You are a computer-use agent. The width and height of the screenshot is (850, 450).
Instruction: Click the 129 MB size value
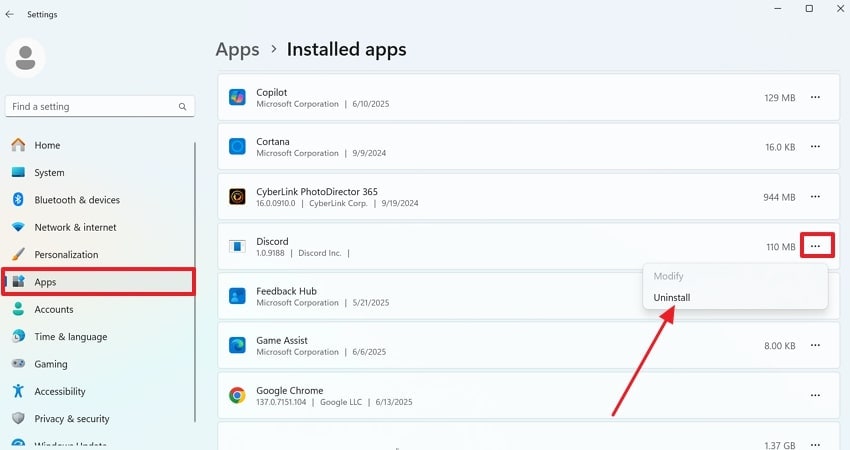(780, 98)
